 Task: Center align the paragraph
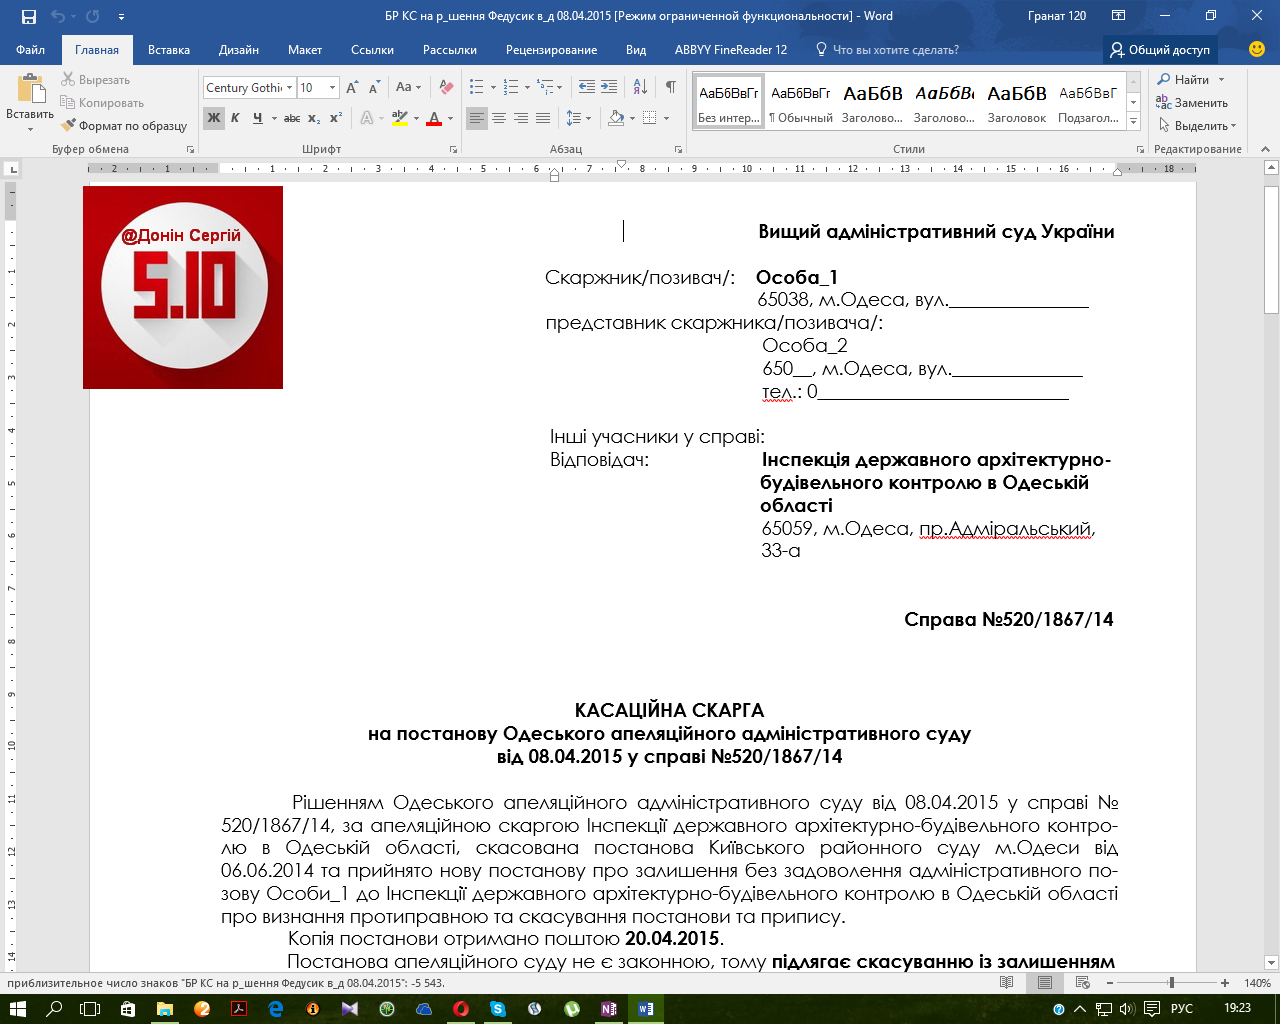point(499,118)
